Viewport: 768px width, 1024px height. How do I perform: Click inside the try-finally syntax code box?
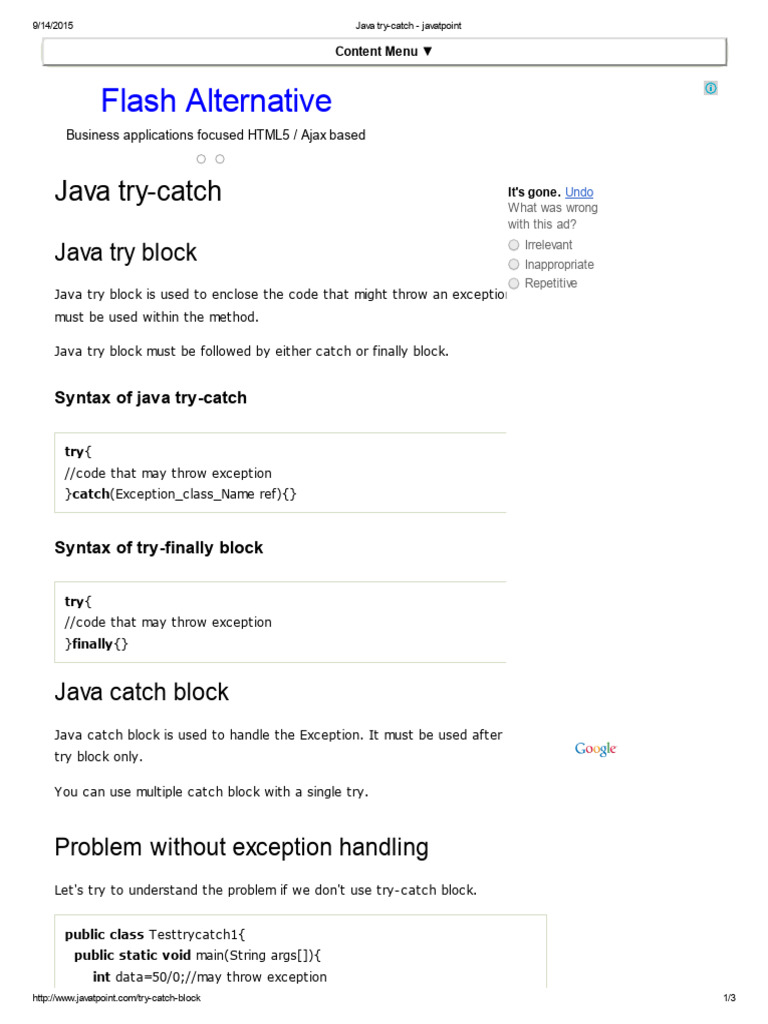pyautogui.click(x=280, y=622)
